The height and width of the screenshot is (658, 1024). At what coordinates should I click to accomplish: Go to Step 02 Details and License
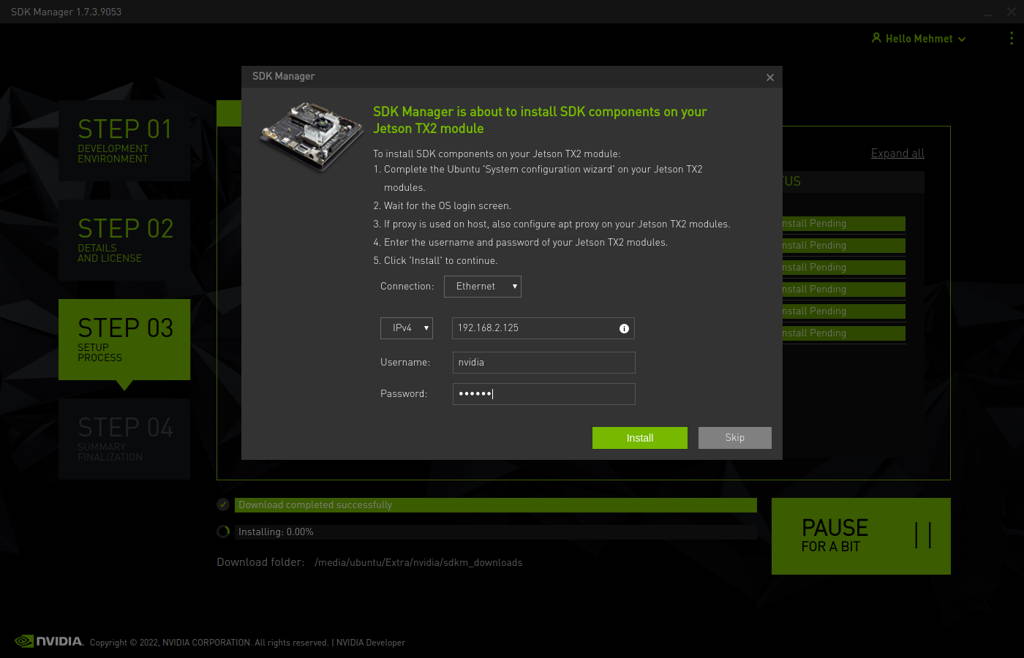124,240
